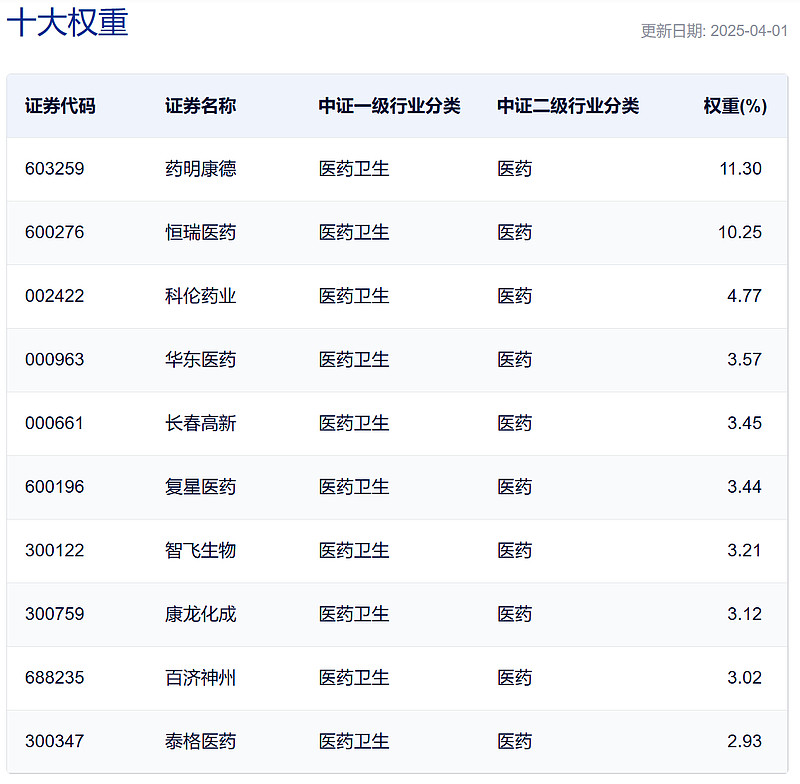Select security name 康龙化成
The width and height of the screenshot is (800, 784).
pyautogui.click(x=201, y=614)
